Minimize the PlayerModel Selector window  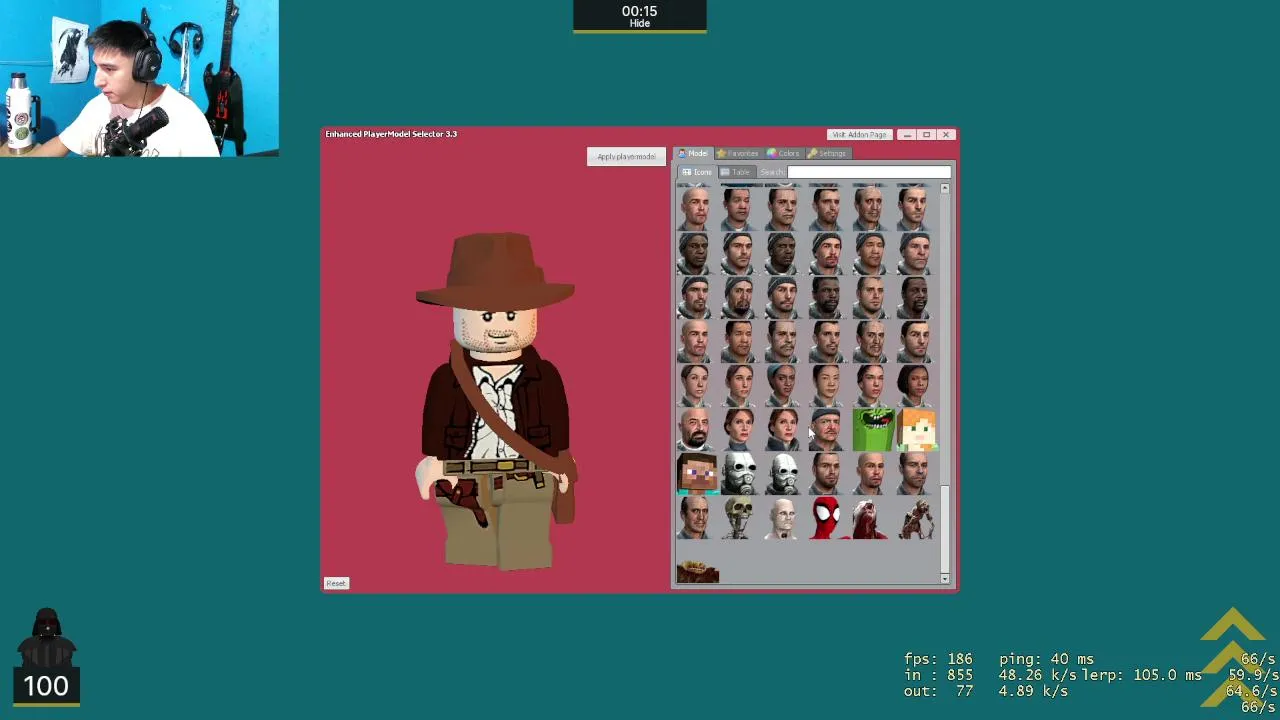coord(907,134)
